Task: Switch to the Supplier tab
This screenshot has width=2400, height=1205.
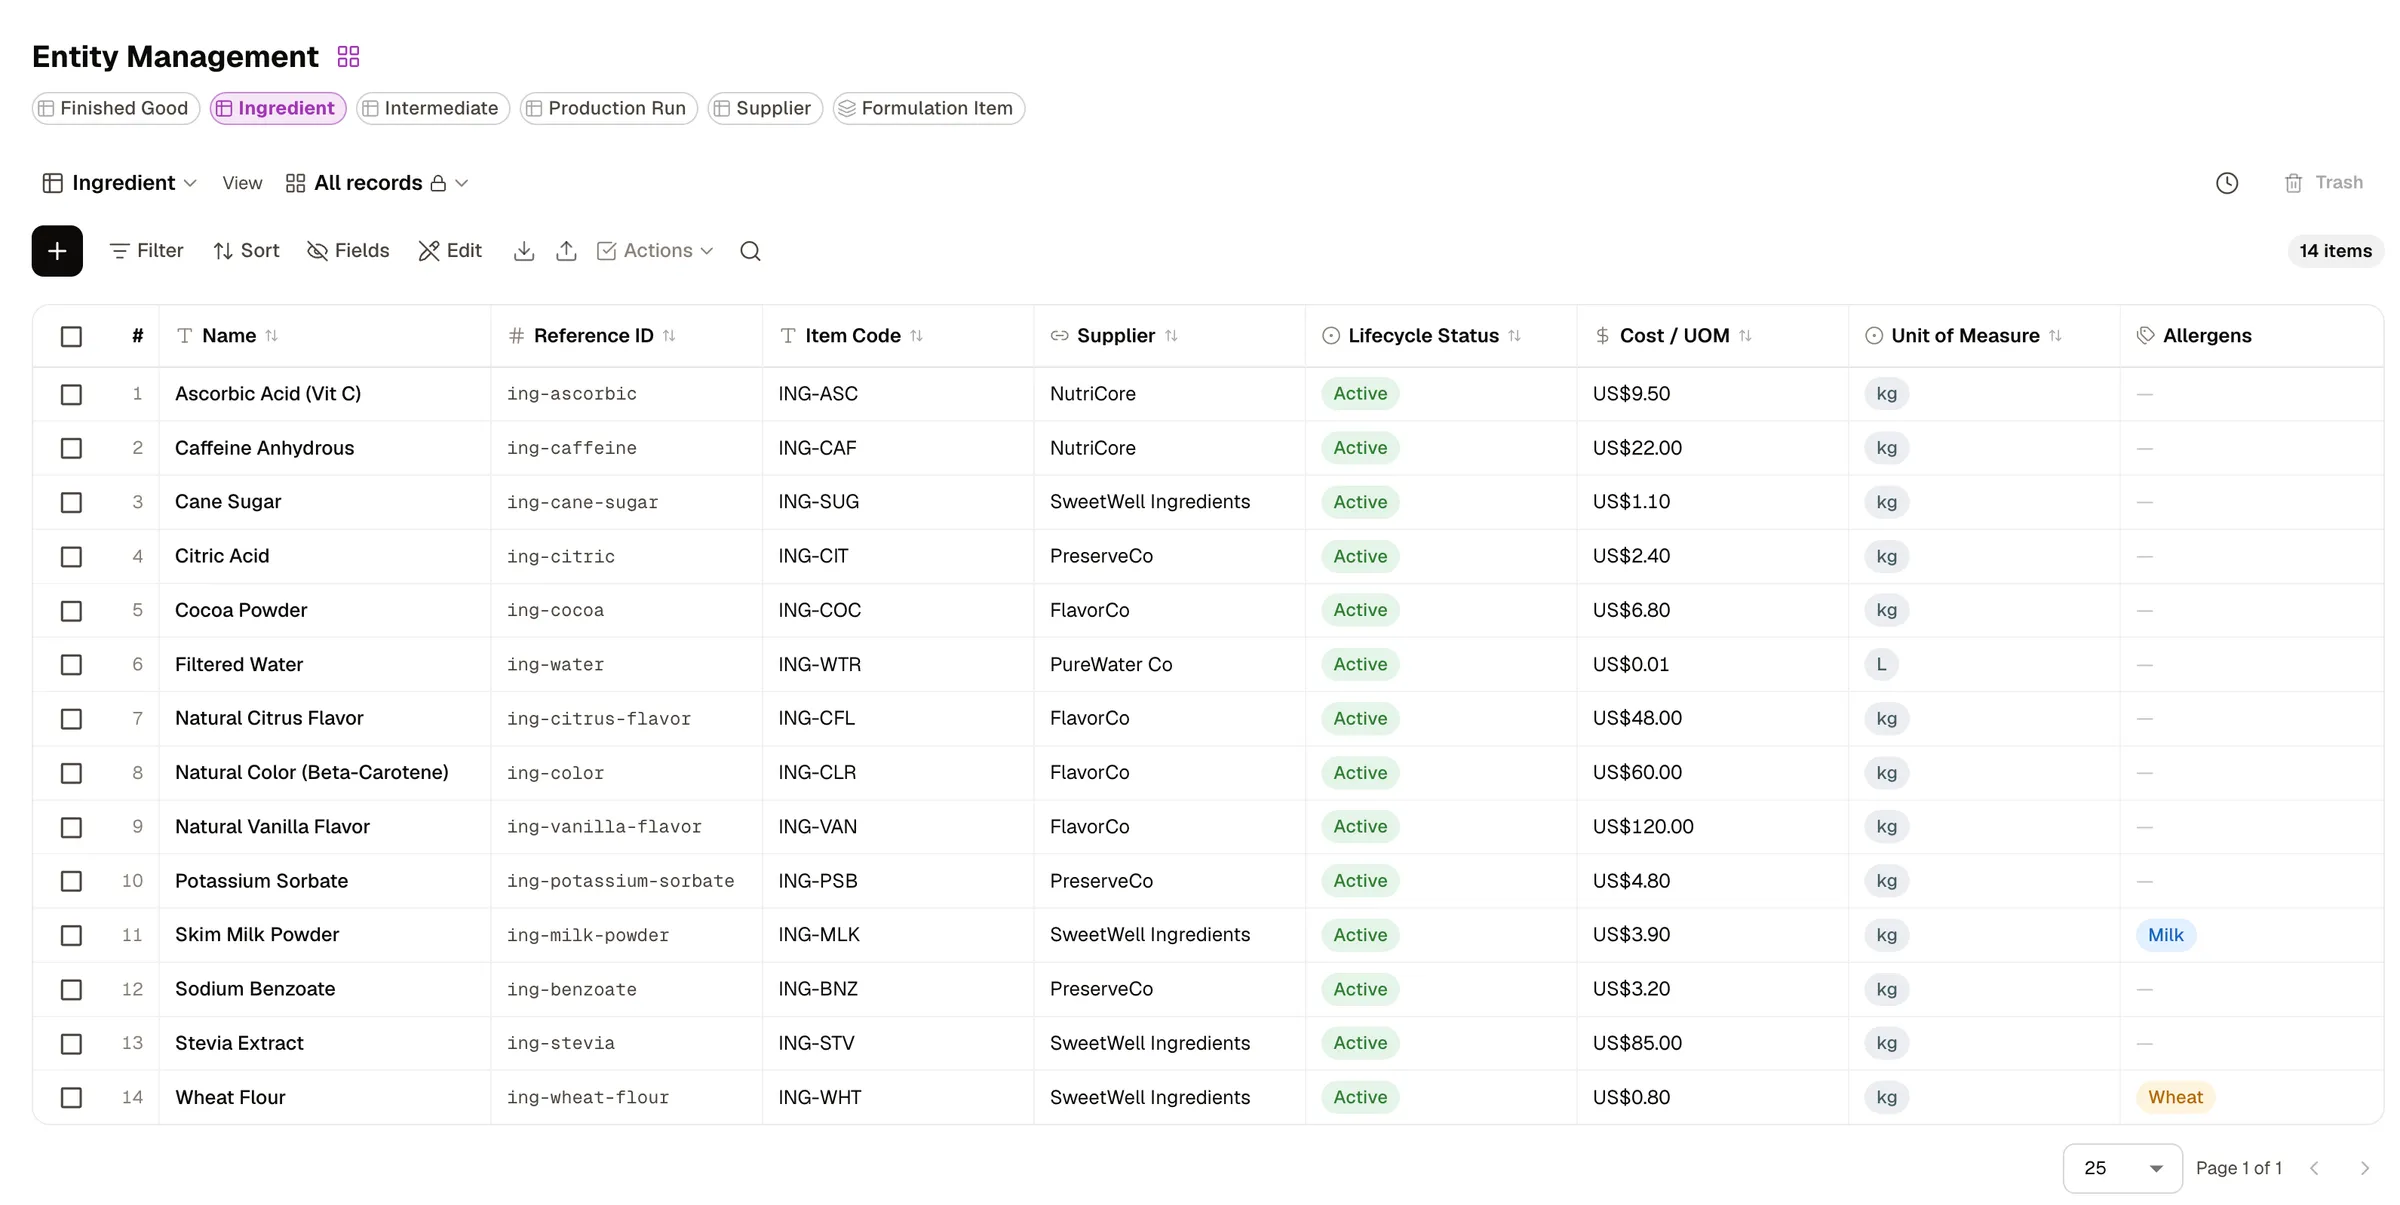Action: 765,108
